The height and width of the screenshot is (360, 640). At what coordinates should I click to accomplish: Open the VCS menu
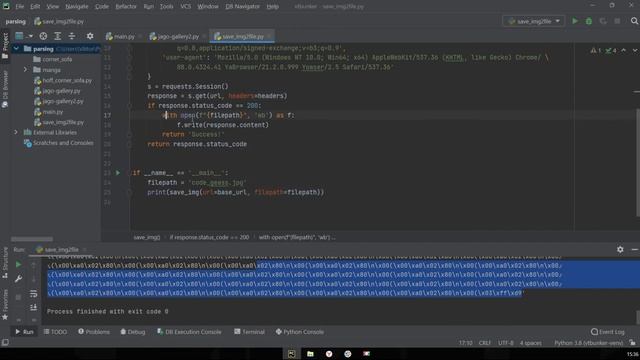185,7
